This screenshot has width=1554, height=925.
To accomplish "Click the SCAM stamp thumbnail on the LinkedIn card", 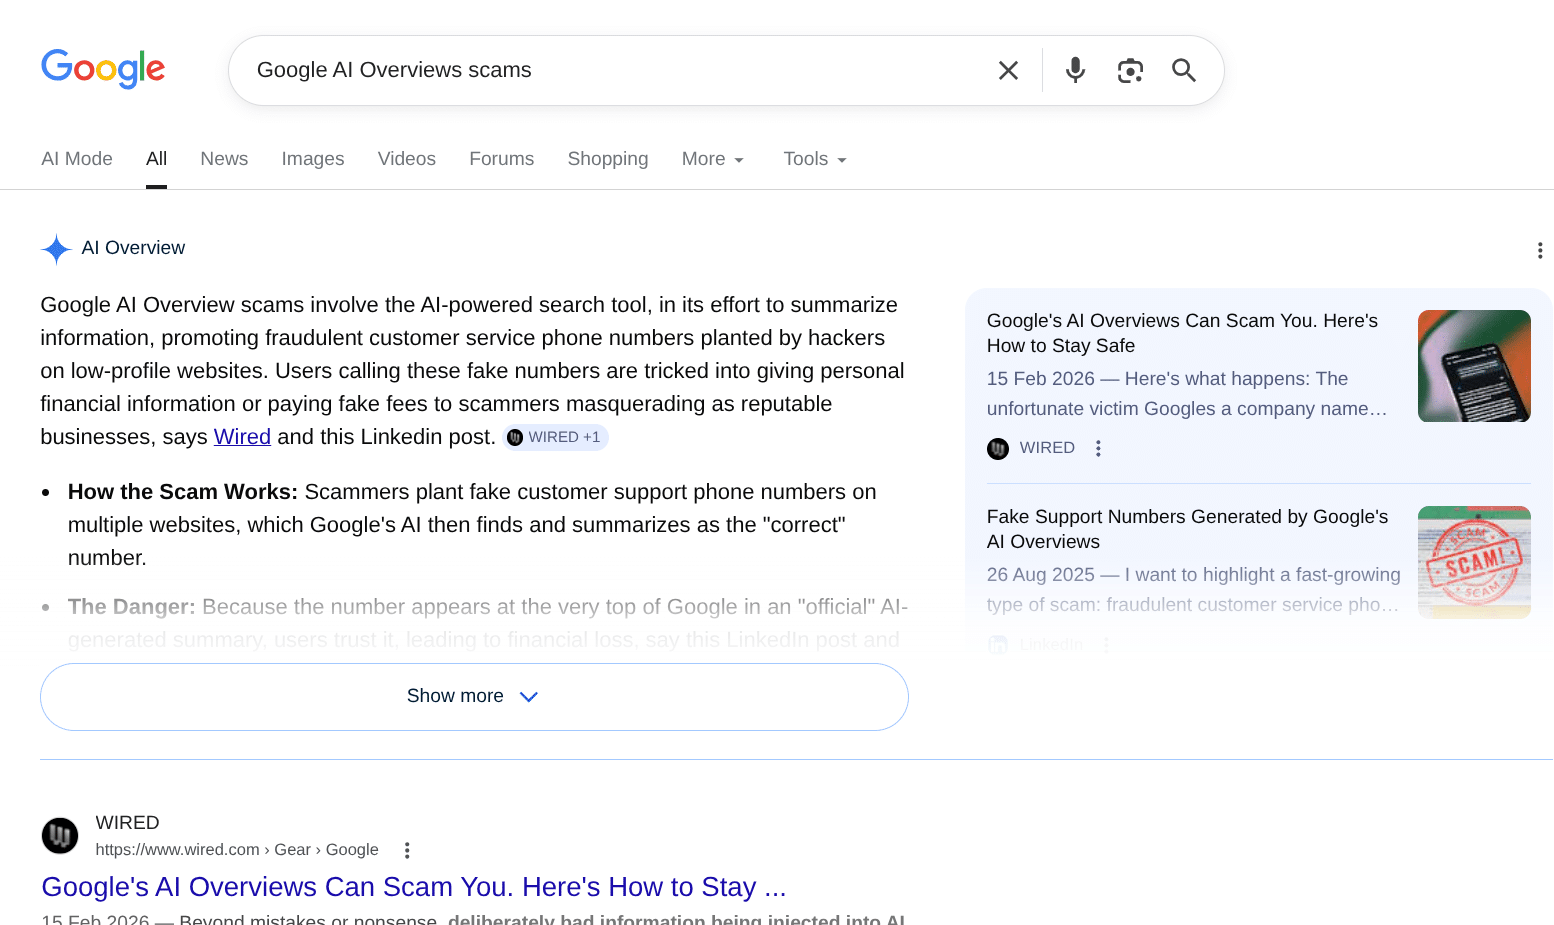I will pyautogui.click(x=1473, y=561).
